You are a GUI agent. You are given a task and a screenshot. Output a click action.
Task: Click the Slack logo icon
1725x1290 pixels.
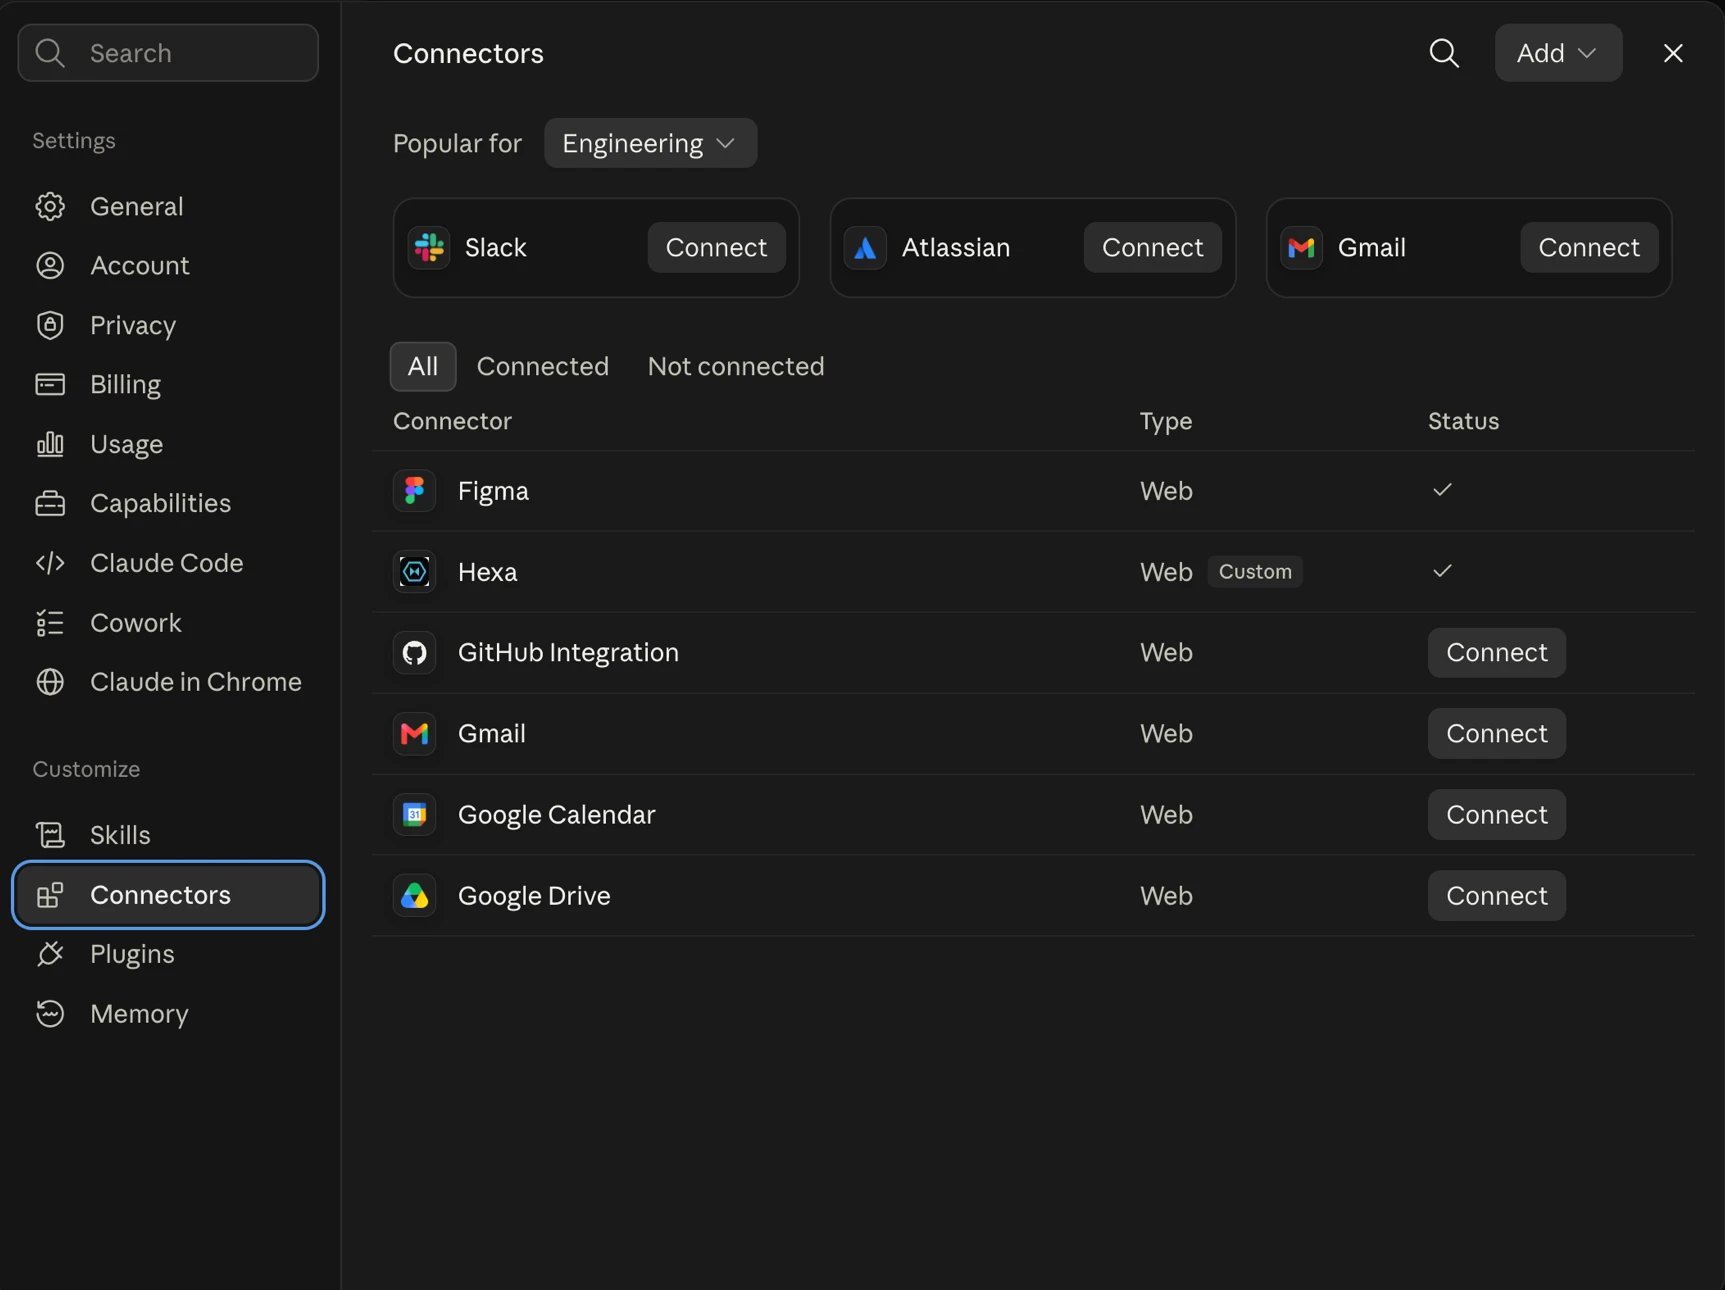coord(430,247)
